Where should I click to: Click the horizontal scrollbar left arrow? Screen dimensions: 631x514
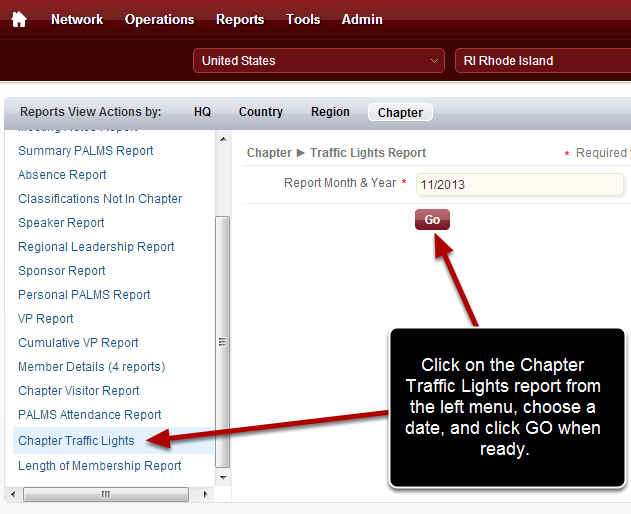11,494
